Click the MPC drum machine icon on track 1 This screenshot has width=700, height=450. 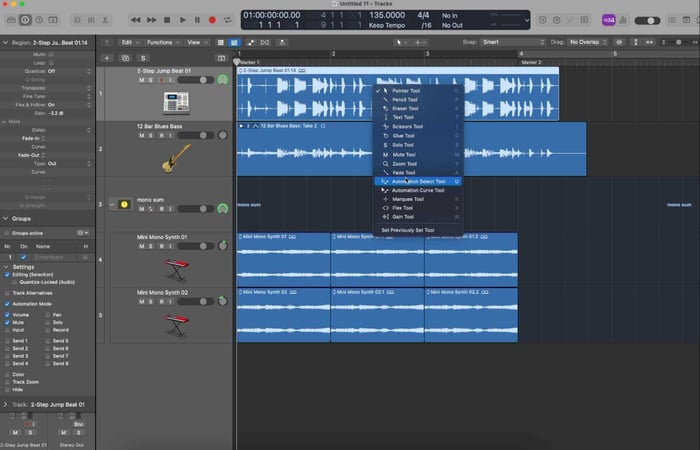click(176, 102)
